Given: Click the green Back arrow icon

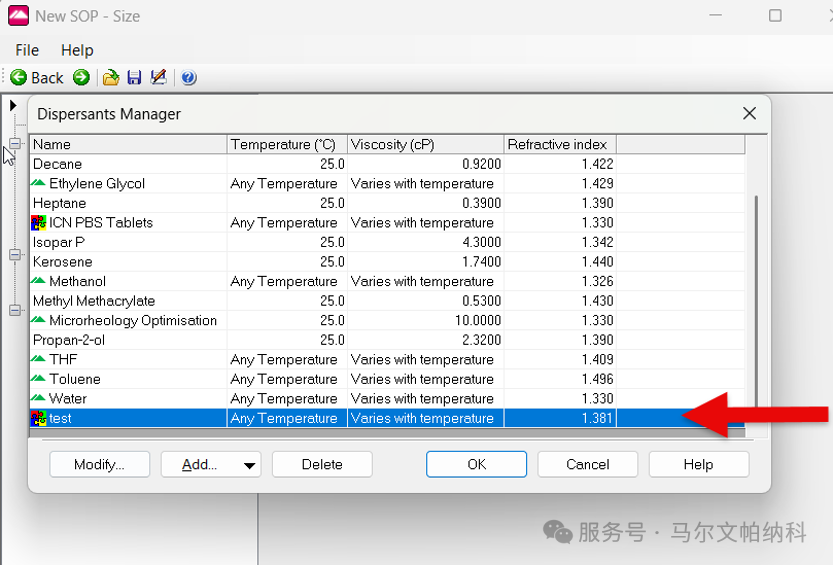Looking at the screenshot, I should point(19,78).
